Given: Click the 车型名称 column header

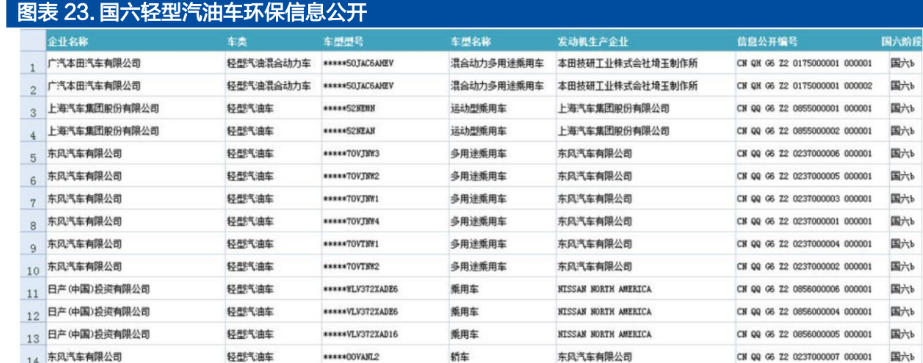Looking at the screenshot, I should (471, 42).
